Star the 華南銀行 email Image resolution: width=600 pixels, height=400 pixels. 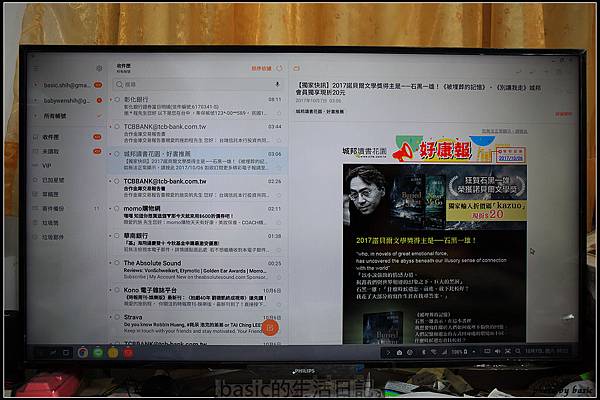tap(279, 250)
